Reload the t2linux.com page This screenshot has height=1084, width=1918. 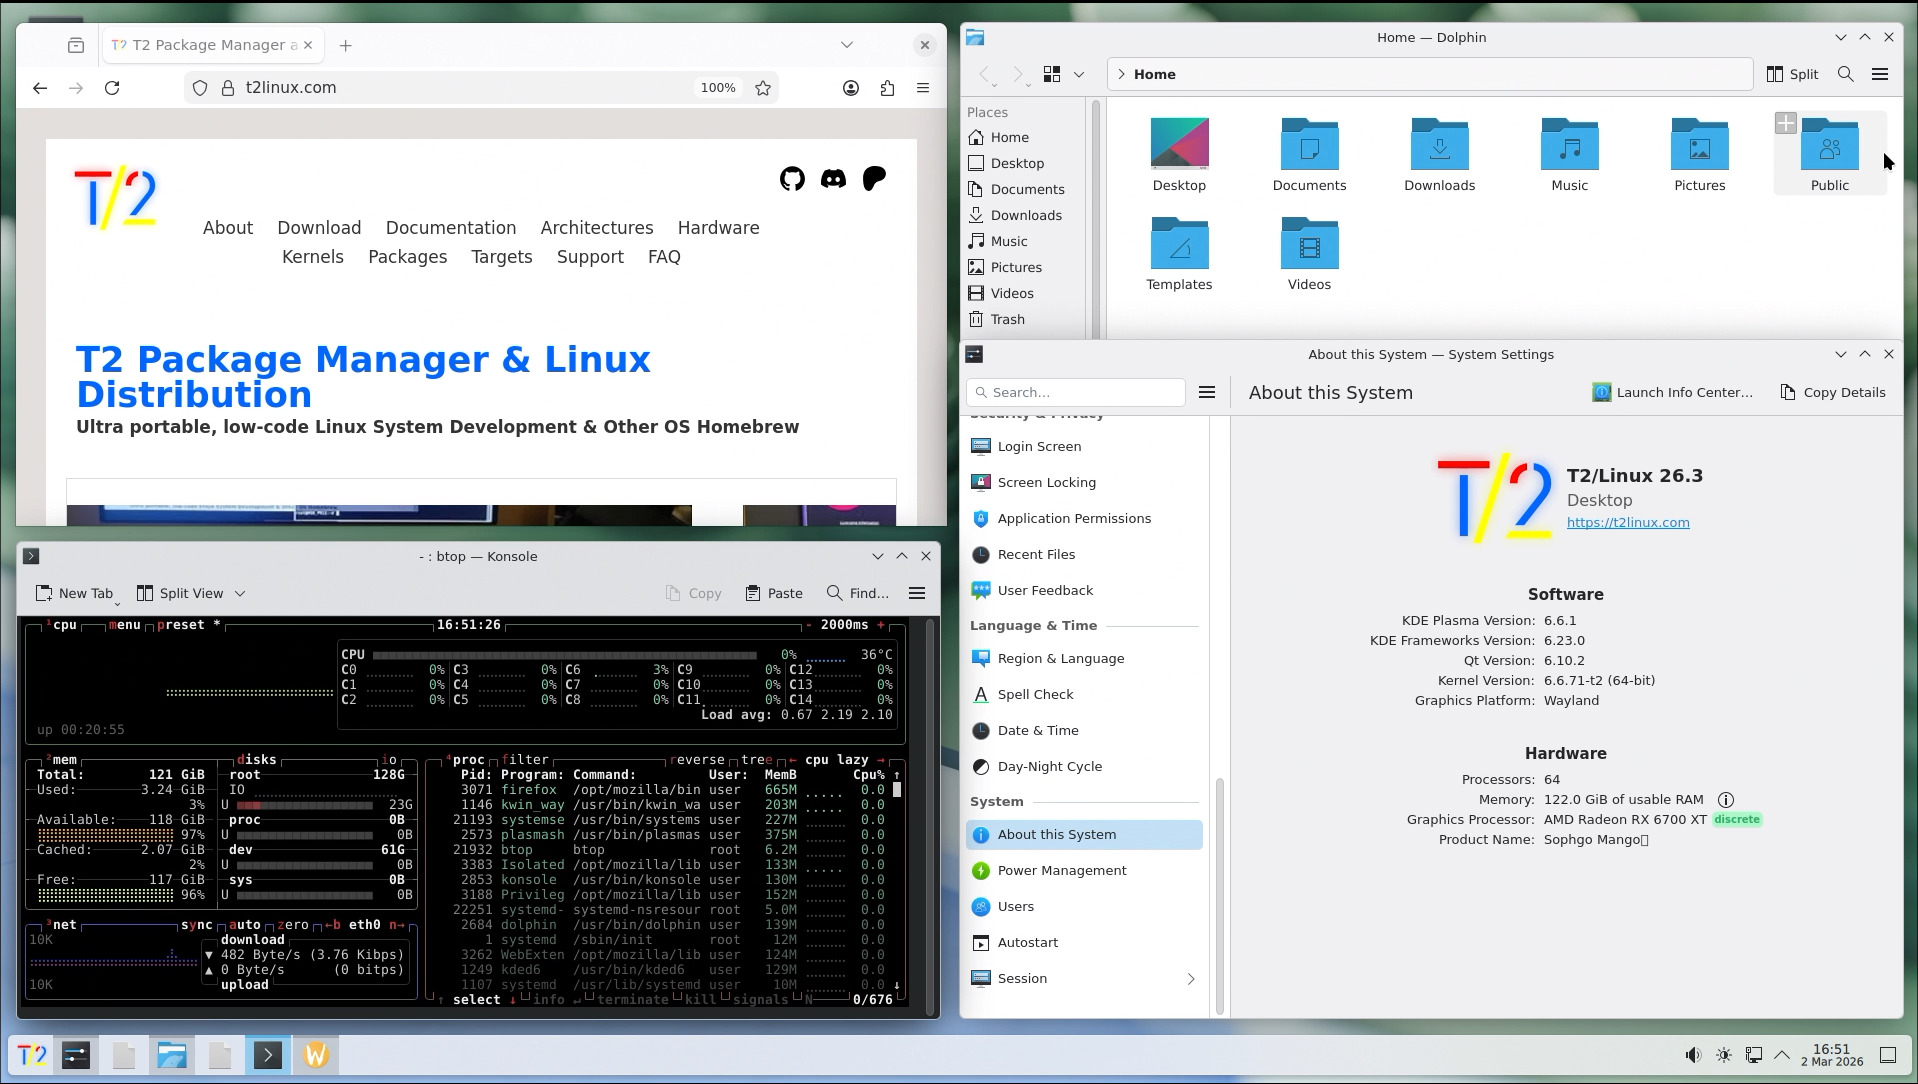point(112,88)
